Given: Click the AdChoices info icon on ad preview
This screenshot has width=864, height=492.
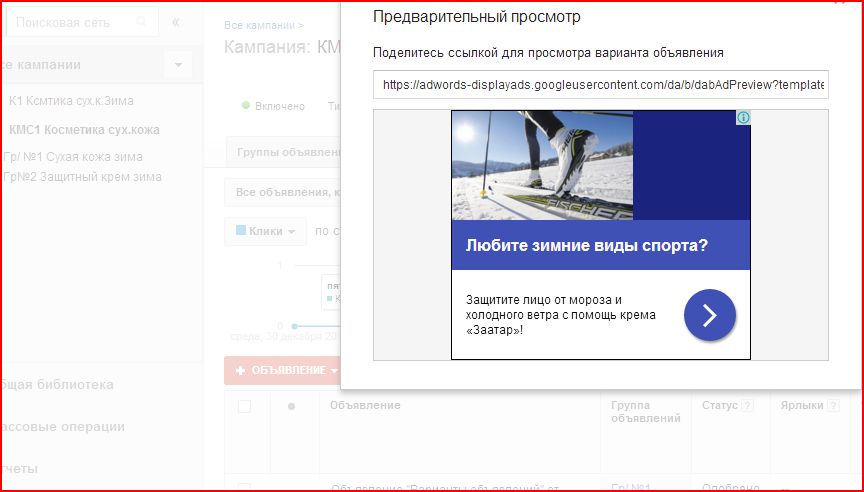Looking at the screenshot, I should (x=743, y=117).
